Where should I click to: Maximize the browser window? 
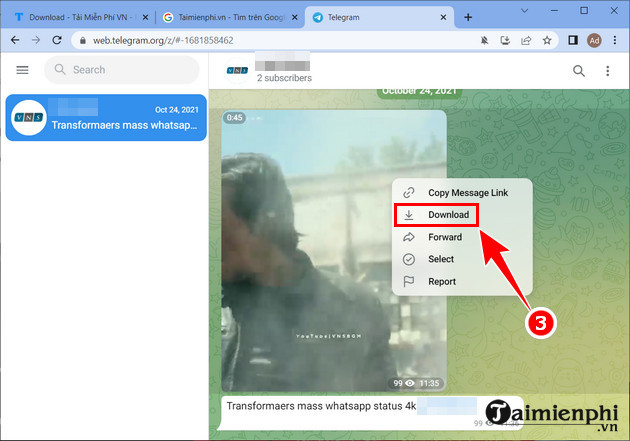[584, 11]
